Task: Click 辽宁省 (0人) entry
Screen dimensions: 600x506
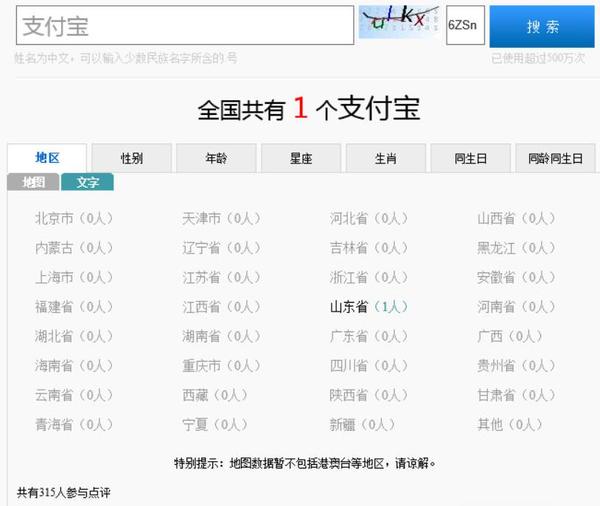Action: [222, 248]
